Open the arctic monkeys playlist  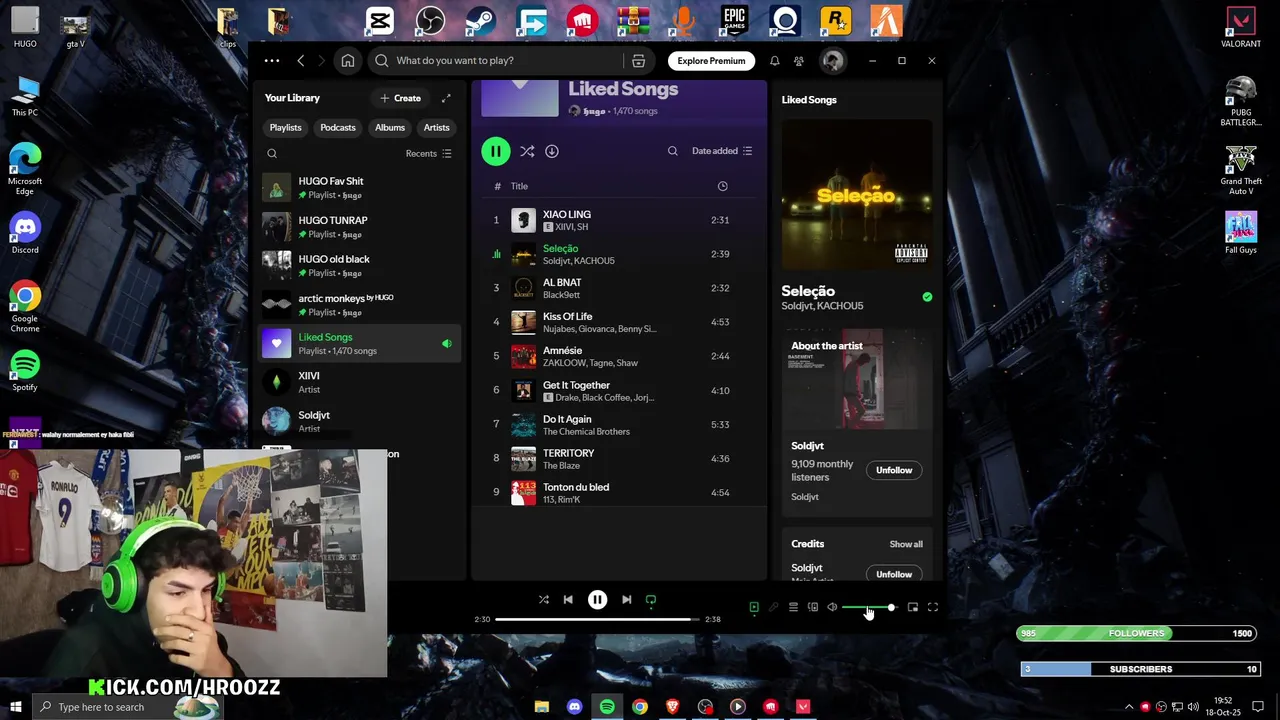coord(360,304)
